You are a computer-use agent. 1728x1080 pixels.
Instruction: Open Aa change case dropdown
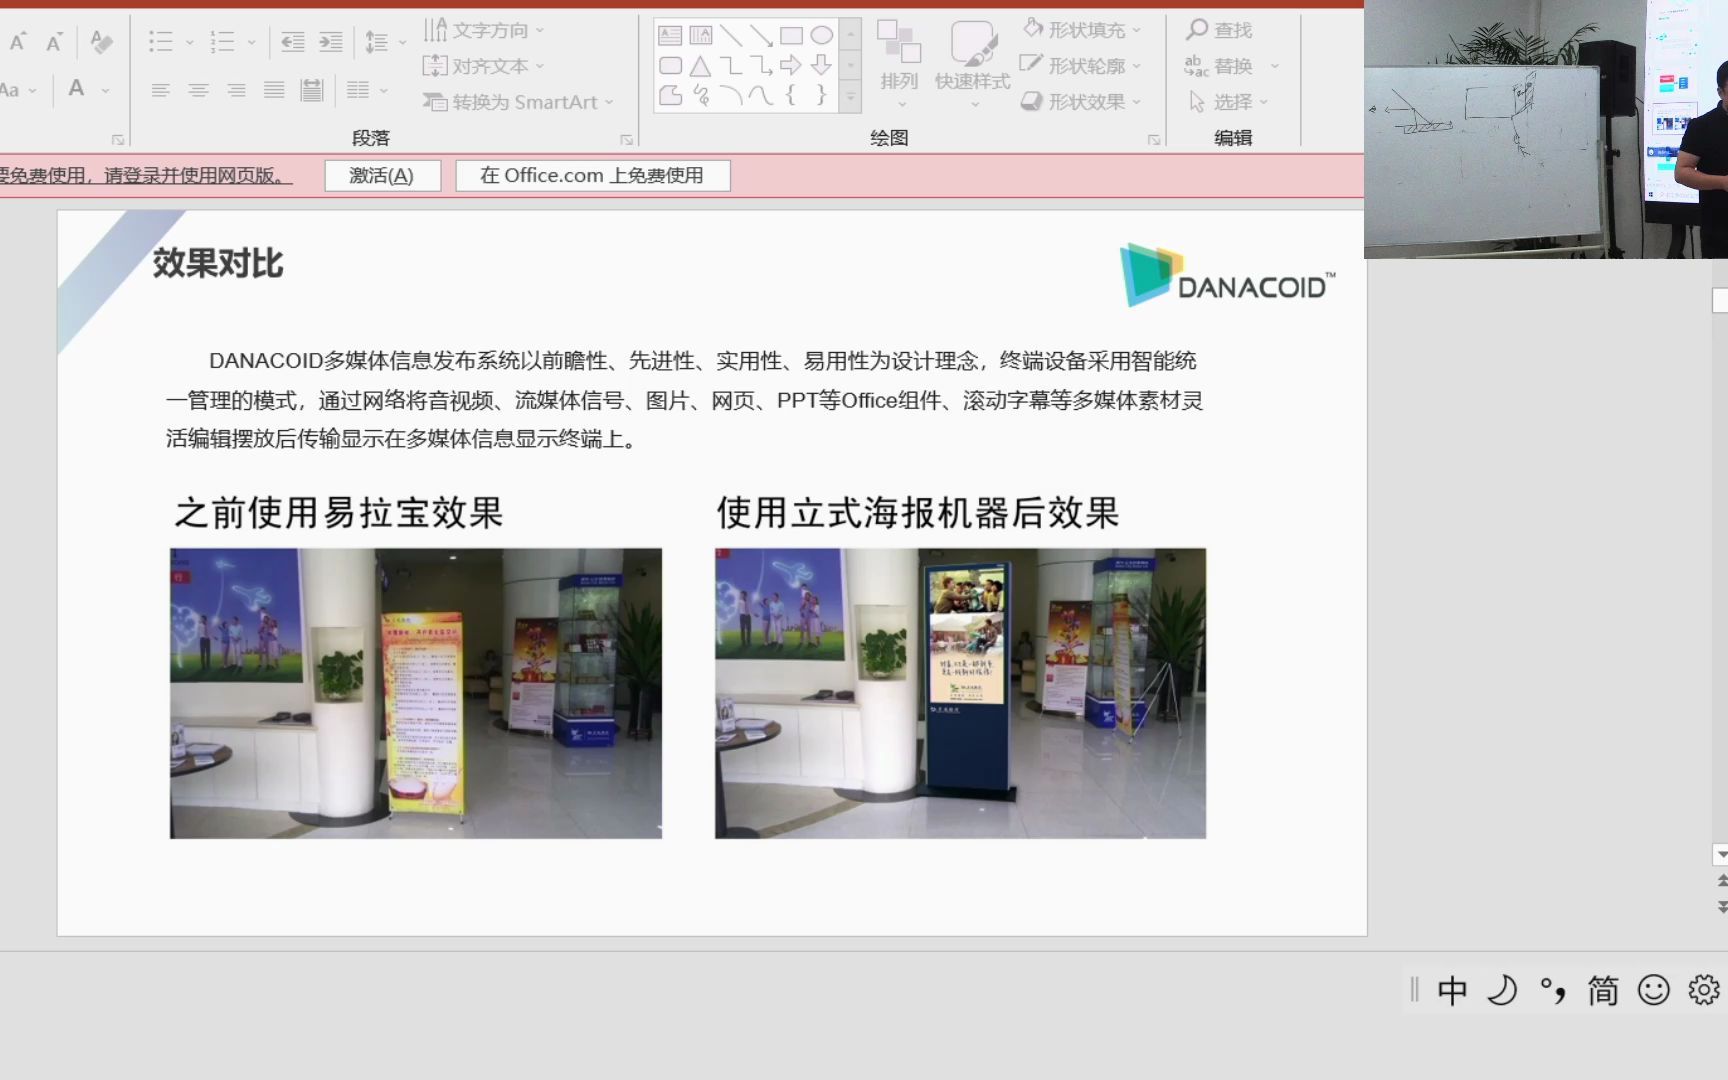click(18, 90)
